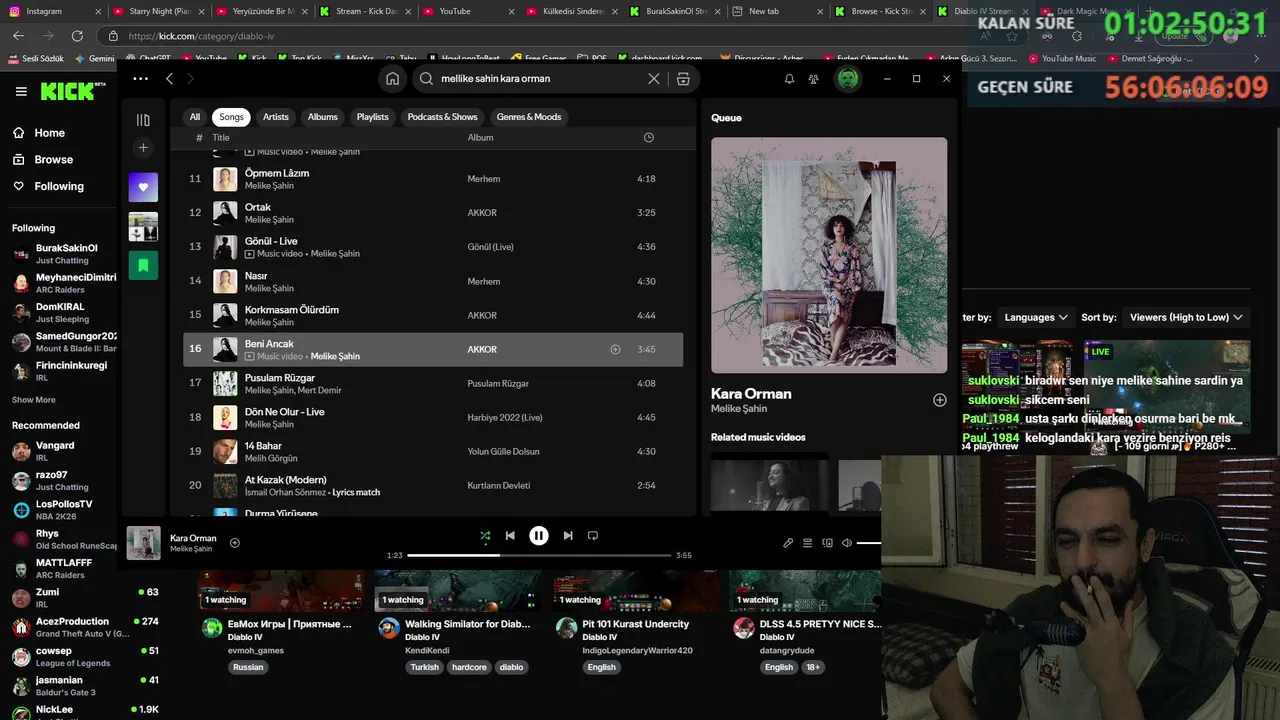Edit the search text in Spotify's search box
Image resolution: width=1280 pixels, height=720 pixels.
540,78
